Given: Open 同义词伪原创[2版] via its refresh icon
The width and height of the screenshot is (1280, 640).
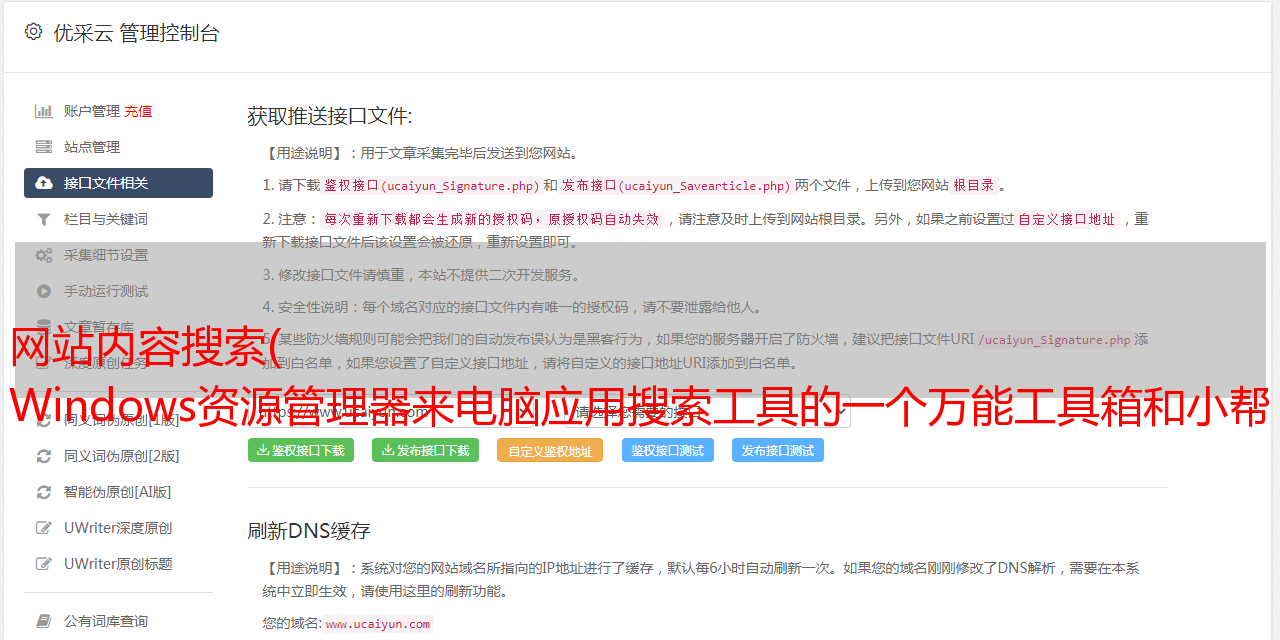Looking at the screenshot, I should (44, 456).
